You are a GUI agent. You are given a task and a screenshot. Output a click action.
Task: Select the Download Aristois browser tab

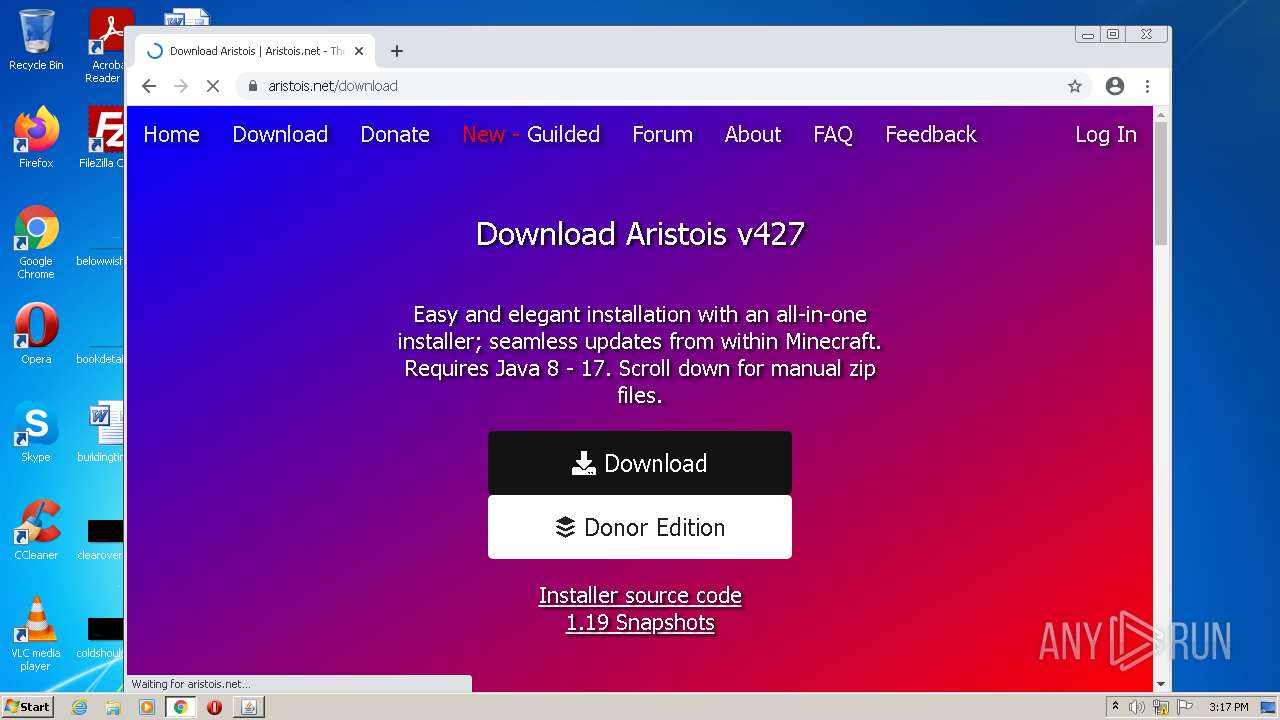click(255, 51)
